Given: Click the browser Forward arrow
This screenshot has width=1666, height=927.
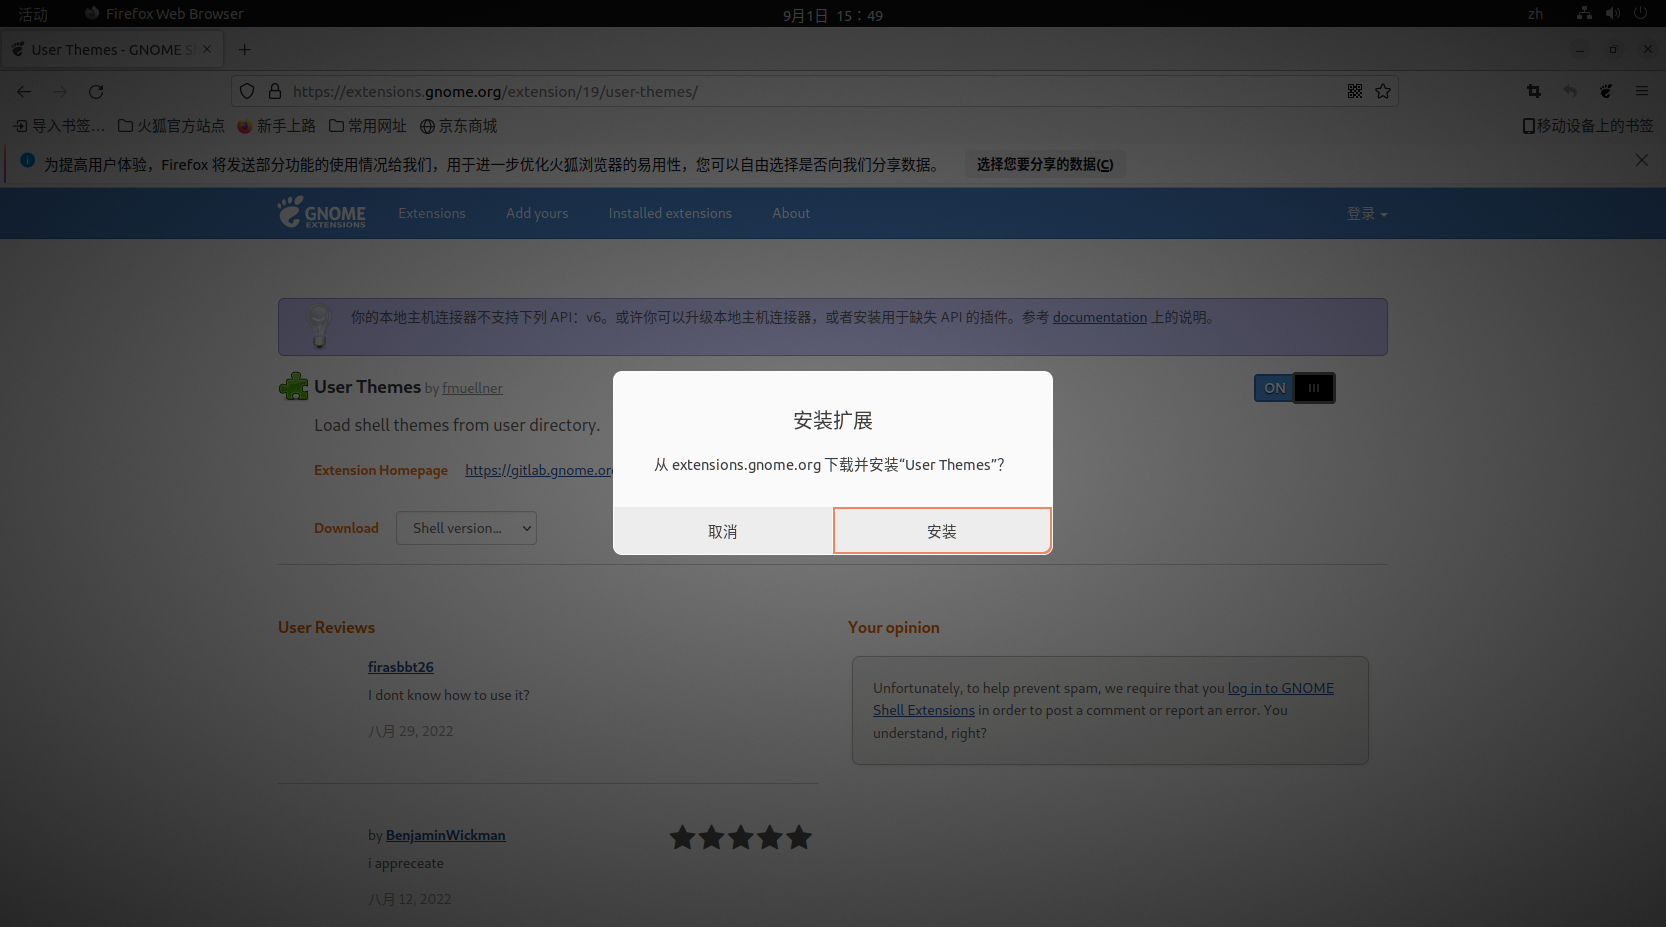Looking at the screenshot, I should 60,91.
